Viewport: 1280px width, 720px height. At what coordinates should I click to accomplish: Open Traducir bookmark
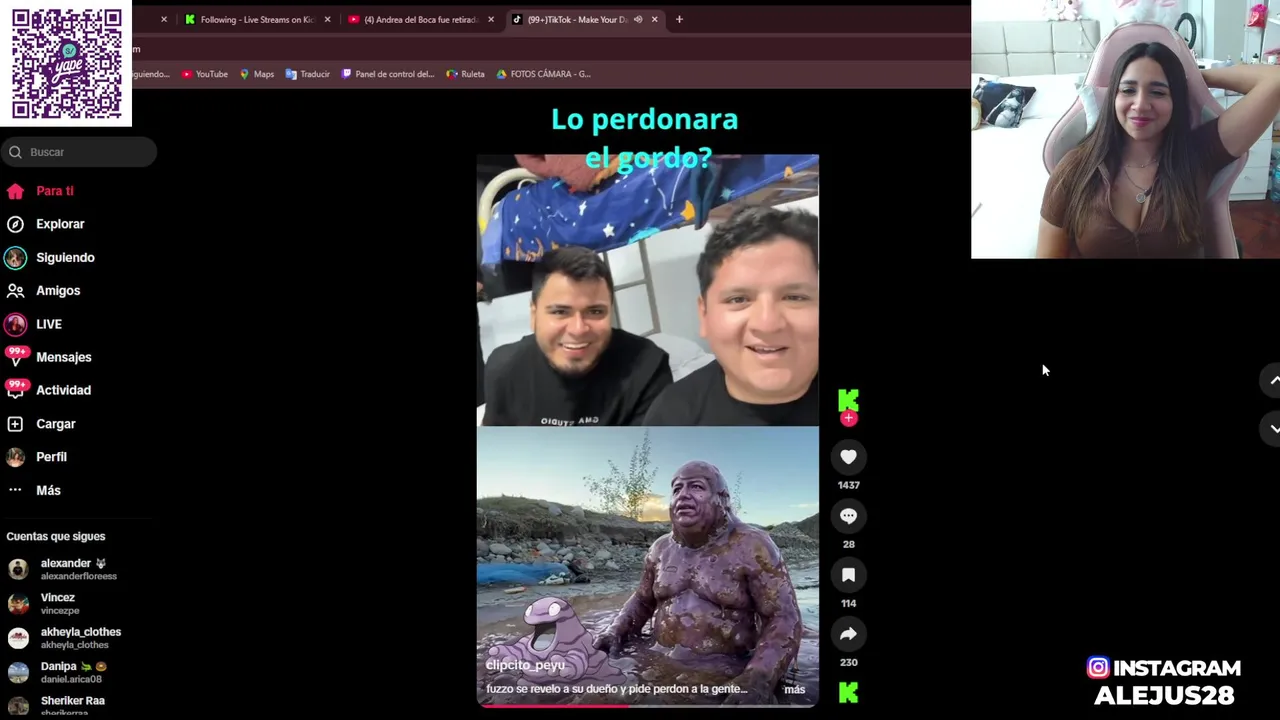(x=307, y=74)
